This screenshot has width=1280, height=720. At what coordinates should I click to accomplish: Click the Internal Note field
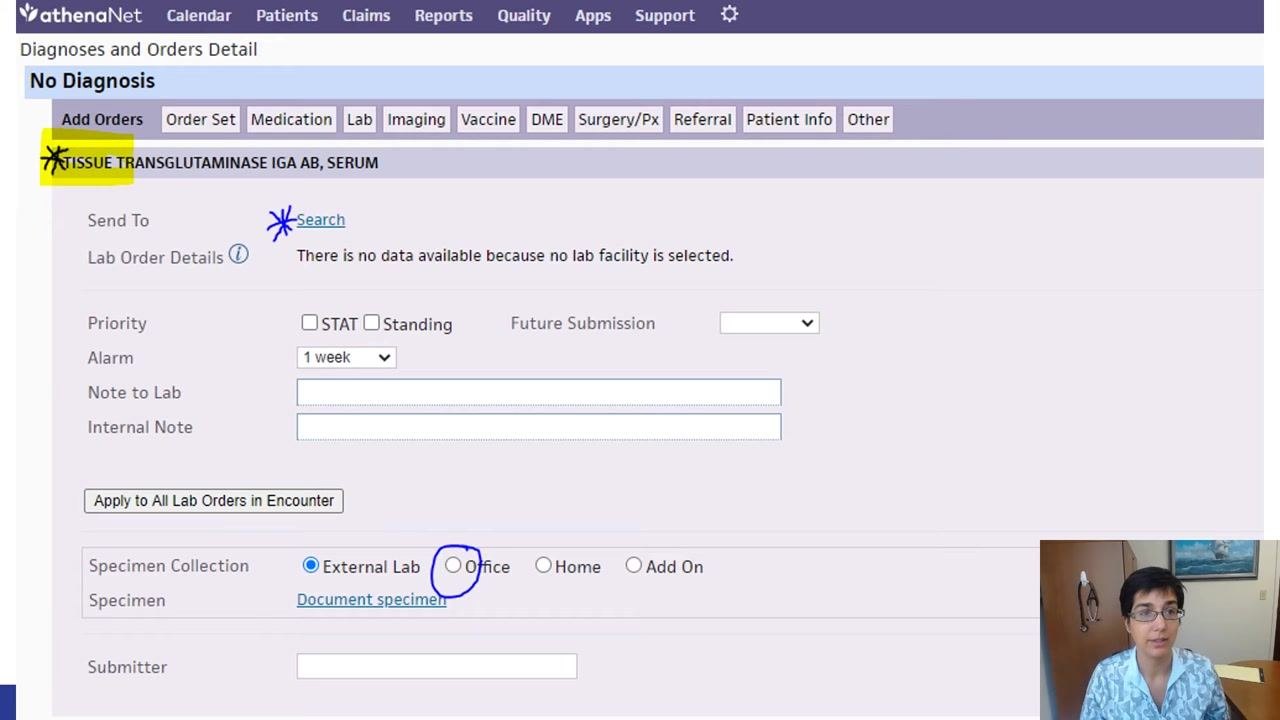click(x=539, y=427)
